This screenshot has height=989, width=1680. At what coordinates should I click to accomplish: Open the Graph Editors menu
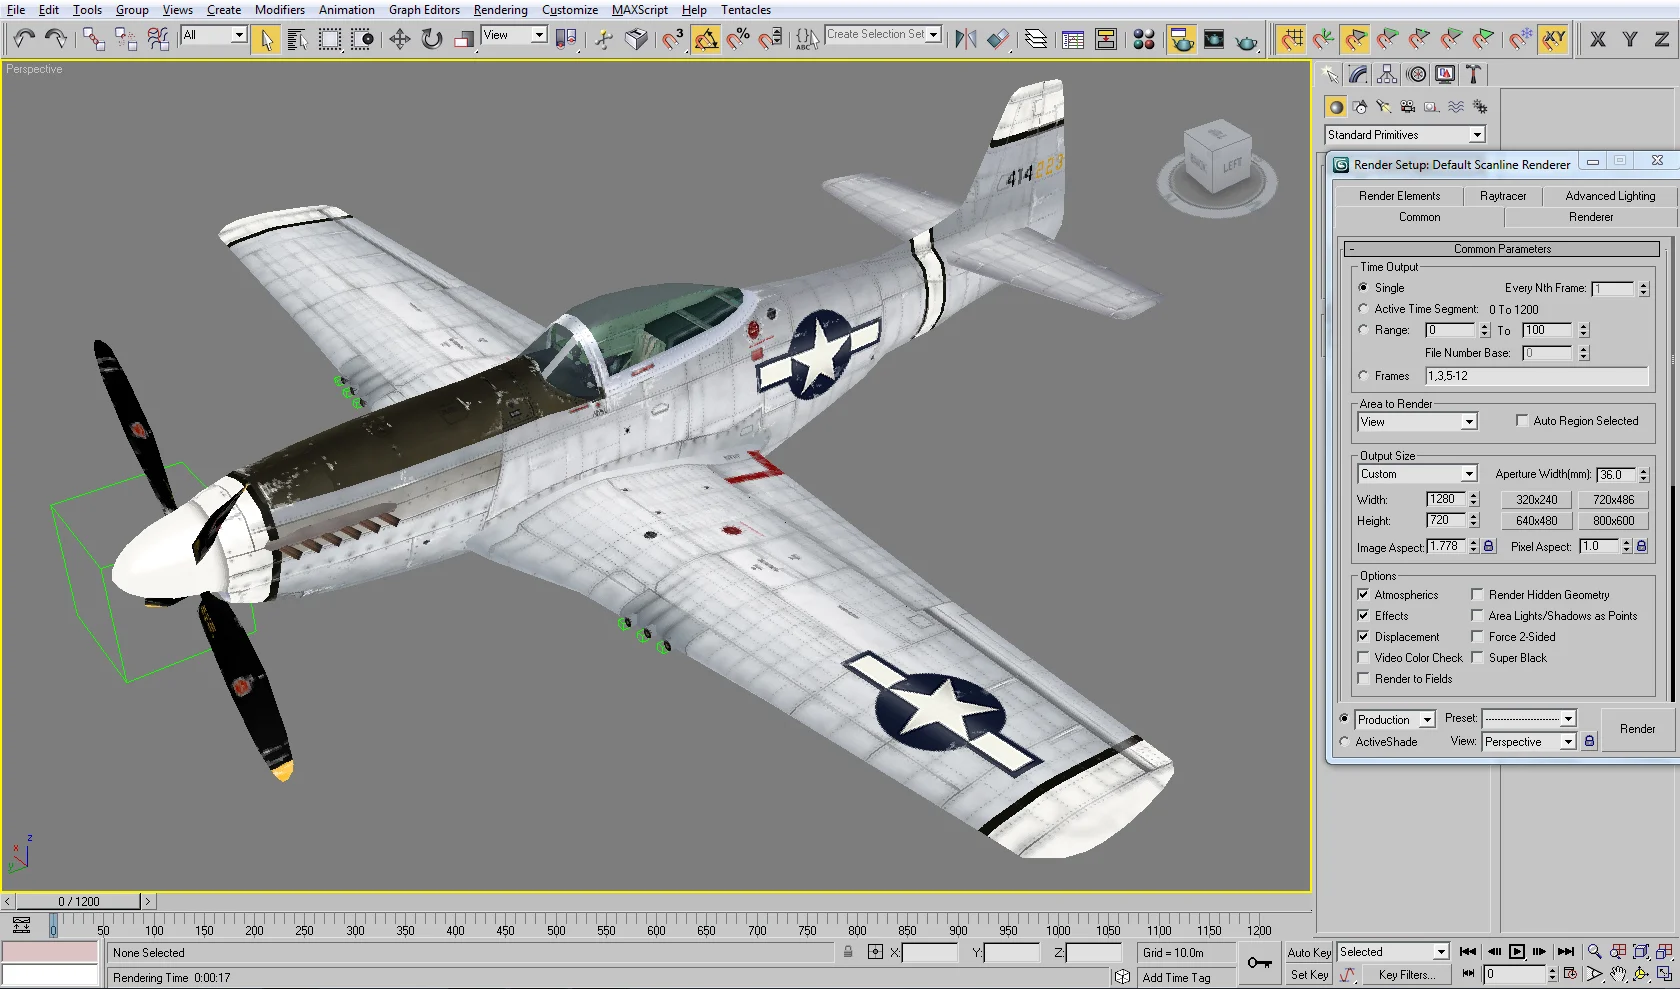(424, 10)
